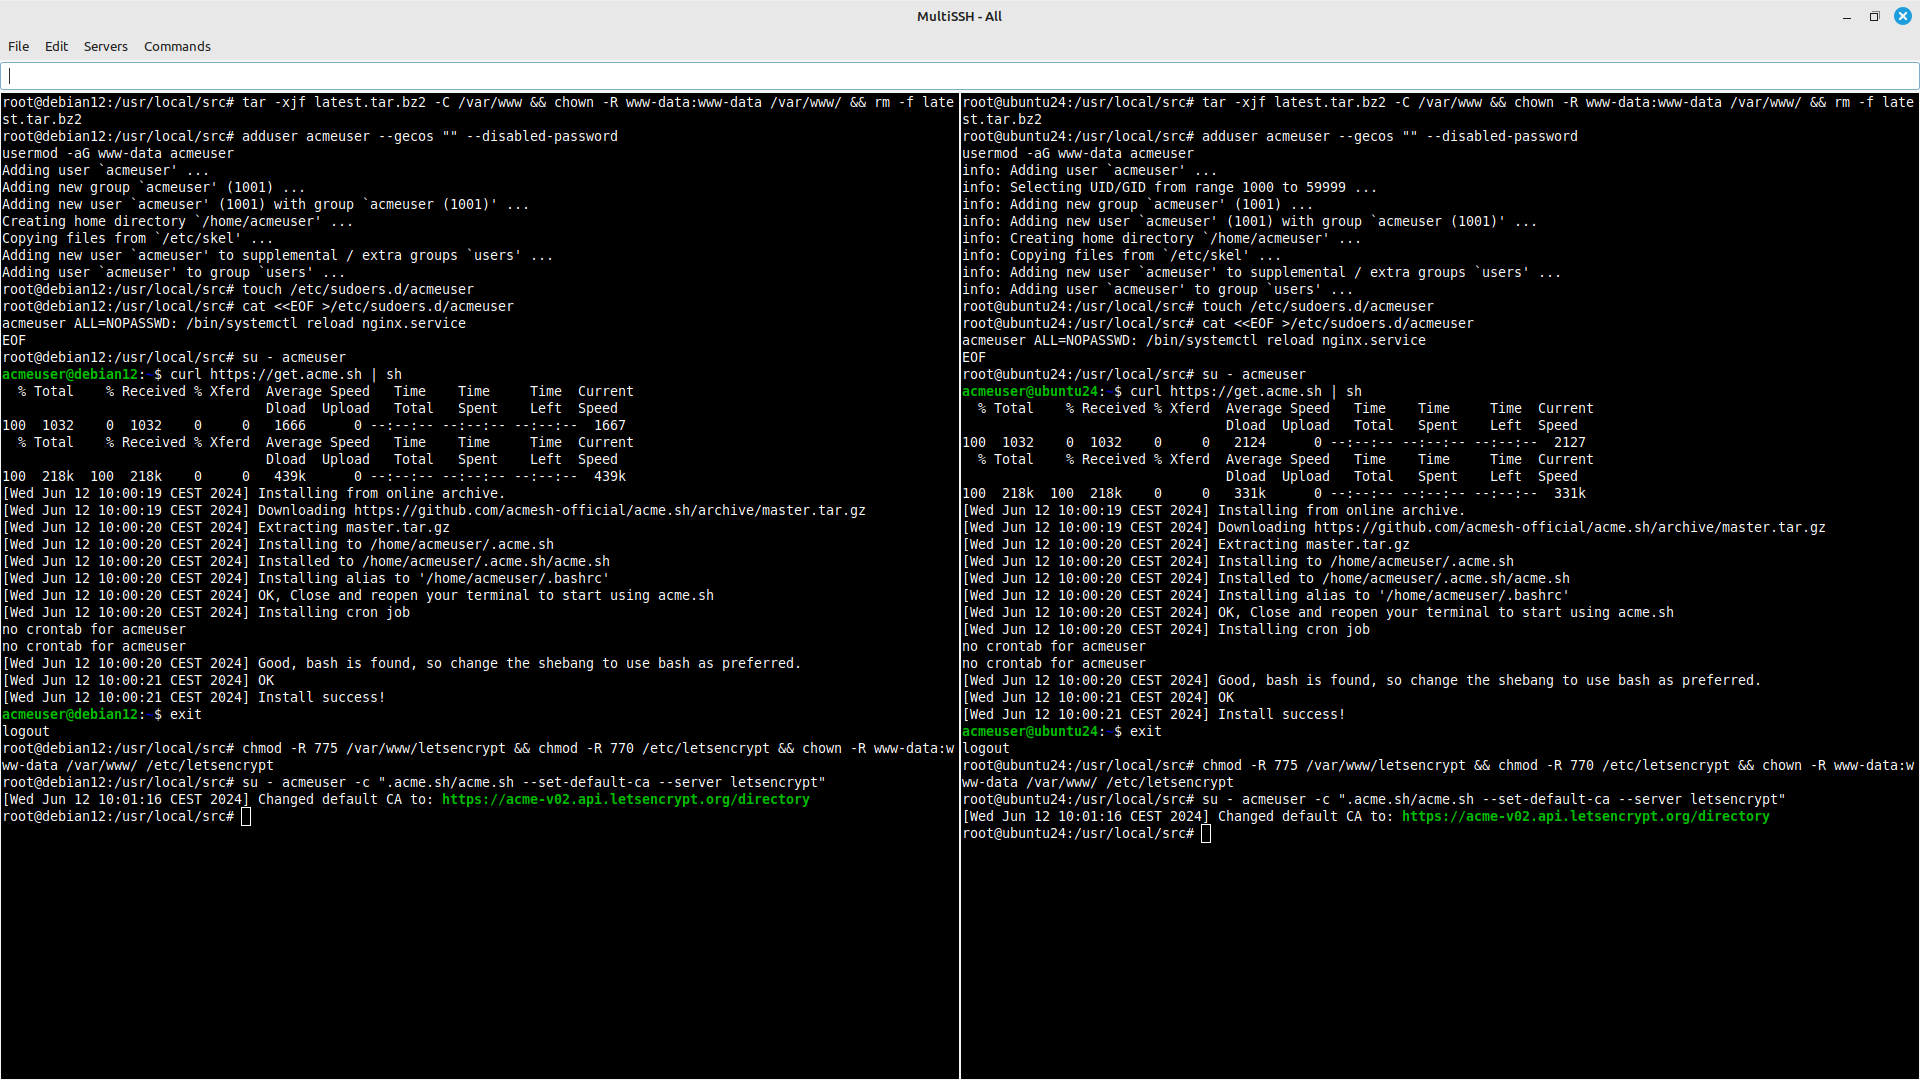Viewport: 1920px width, 1080px height.
Task: Click the github master.tar.gz URL in debian12 pane
Action: coord(610,510)
